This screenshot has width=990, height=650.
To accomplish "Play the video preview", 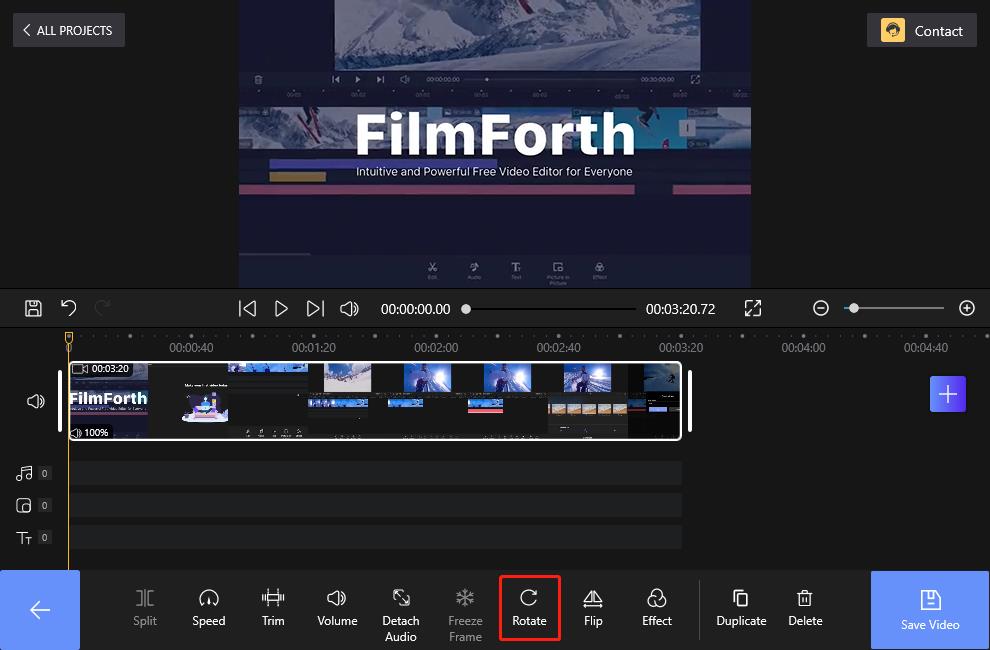I will pyautogui.click(x=281, y=308).
